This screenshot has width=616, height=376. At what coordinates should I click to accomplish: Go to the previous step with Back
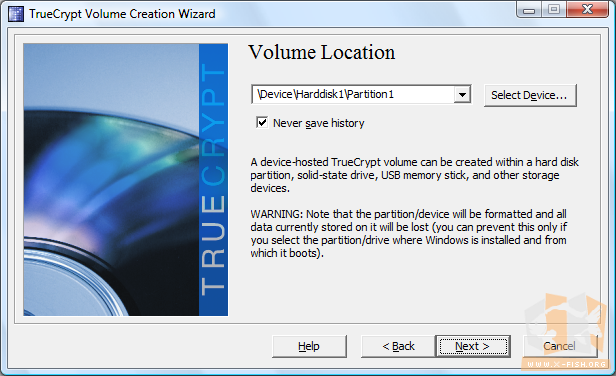pyautogui.click(x=398, y=346)
